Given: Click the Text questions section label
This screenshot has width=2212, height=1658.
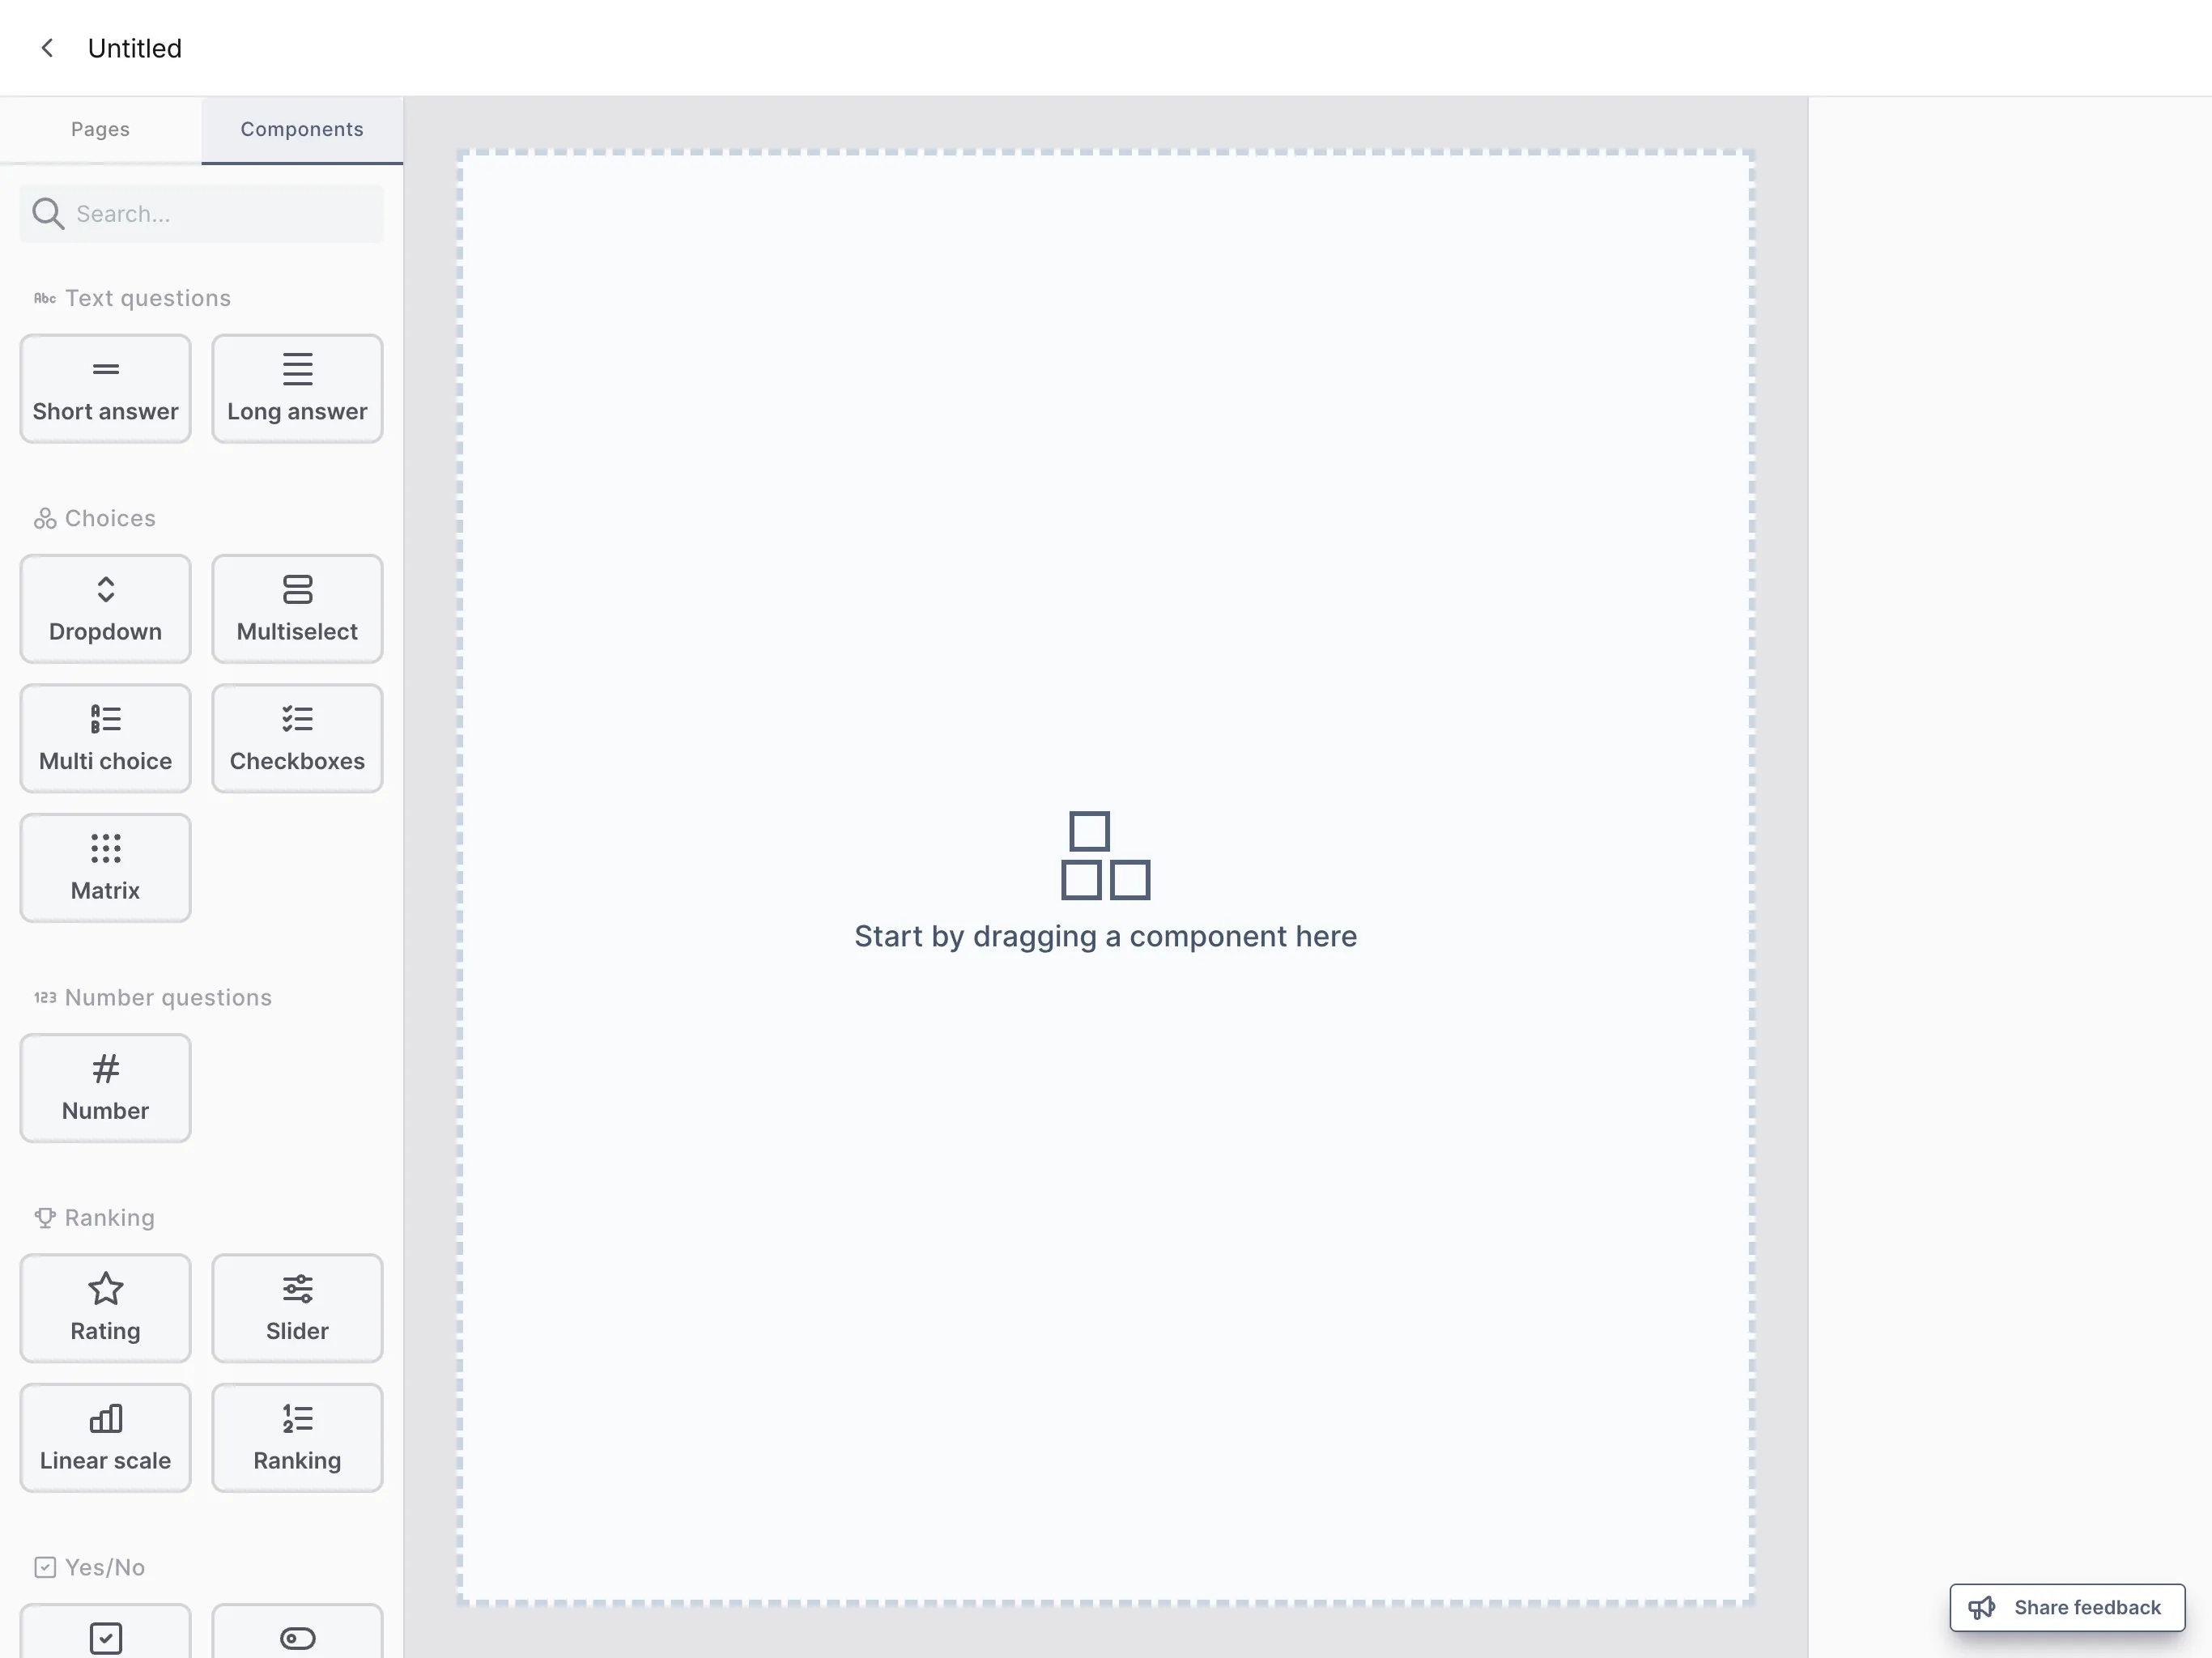Looking at the screenshot, I should tap(148, 298).
